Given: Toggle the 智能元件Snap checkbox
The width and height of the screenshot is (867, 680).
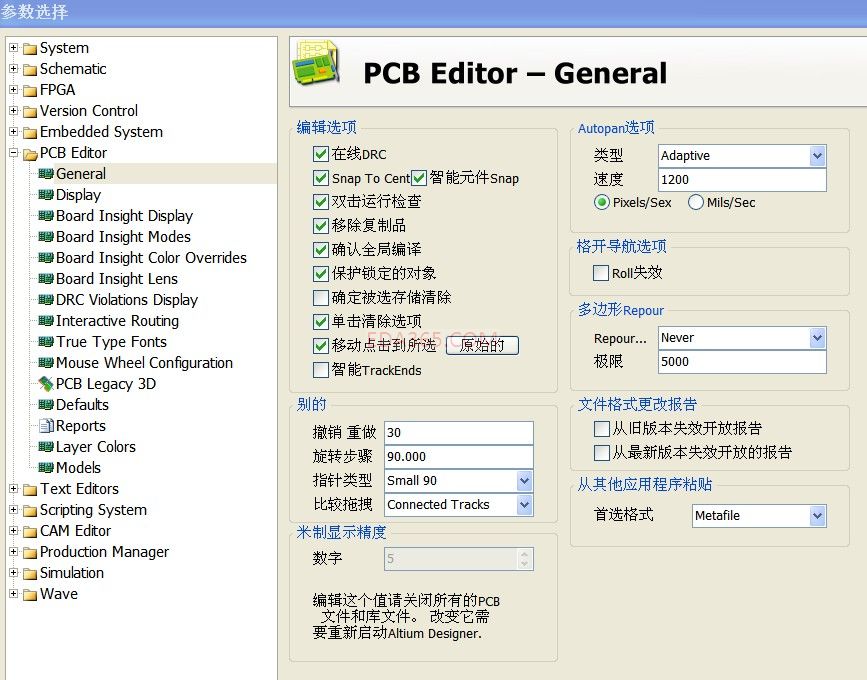Looking at the screenshot, I should (419, 178).
